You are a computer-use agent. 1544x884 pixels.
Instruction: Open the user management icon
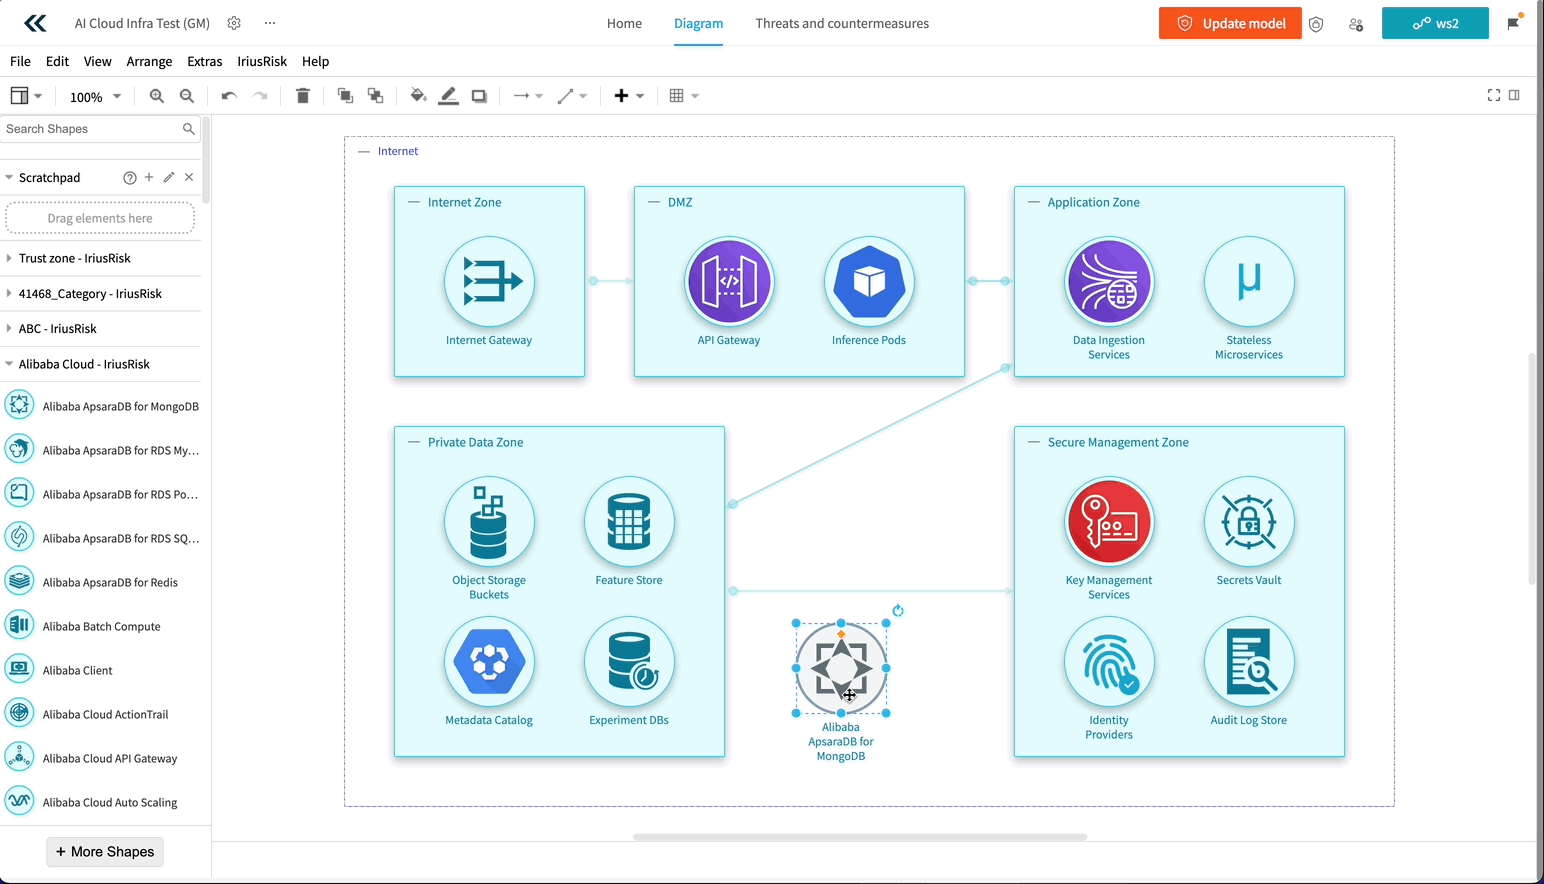1356,24
